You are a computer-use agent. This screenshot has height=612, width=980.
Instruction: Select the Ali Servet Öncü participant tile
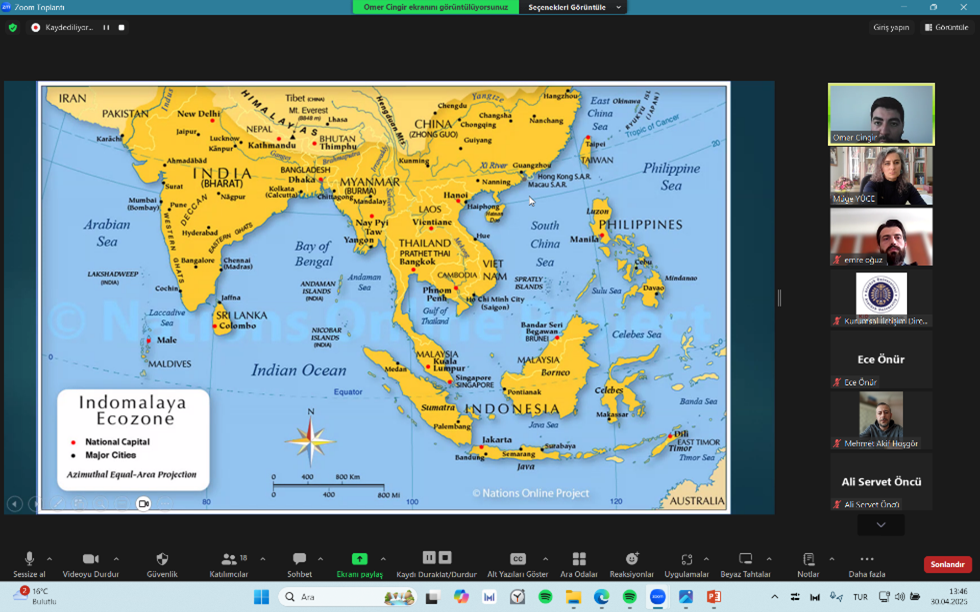click(881, 482)
